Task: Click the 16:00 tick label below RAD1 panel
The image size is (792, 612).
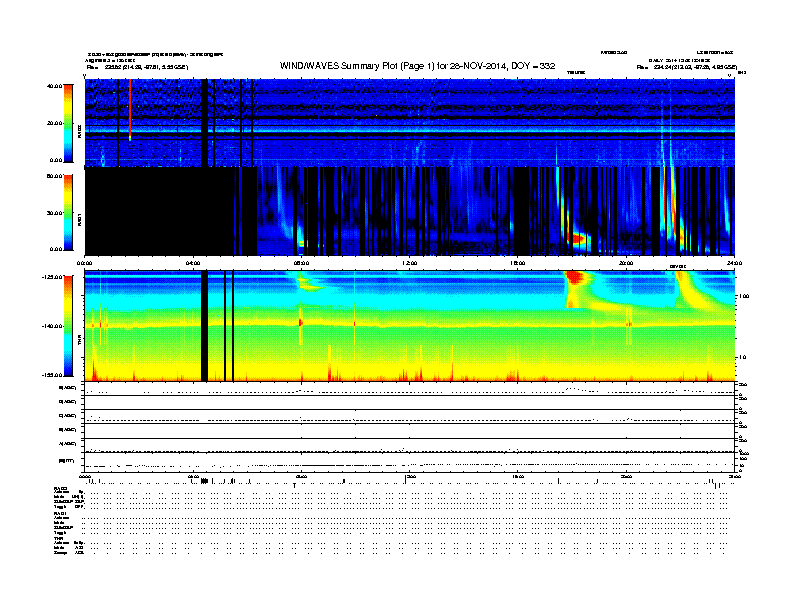Action: (518, 263)
